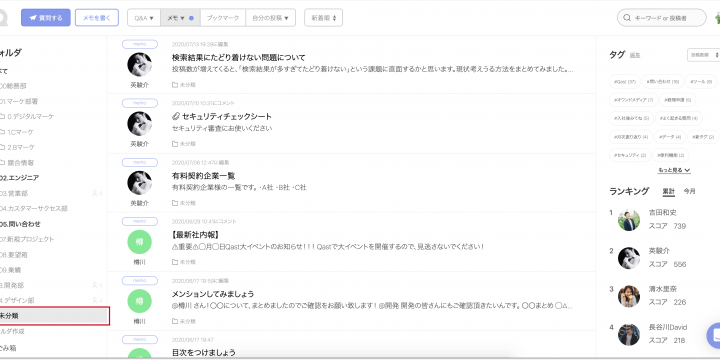Open 英駿介's avatar in the ranking list
This screenshot has height=360, width=720.
629,258
